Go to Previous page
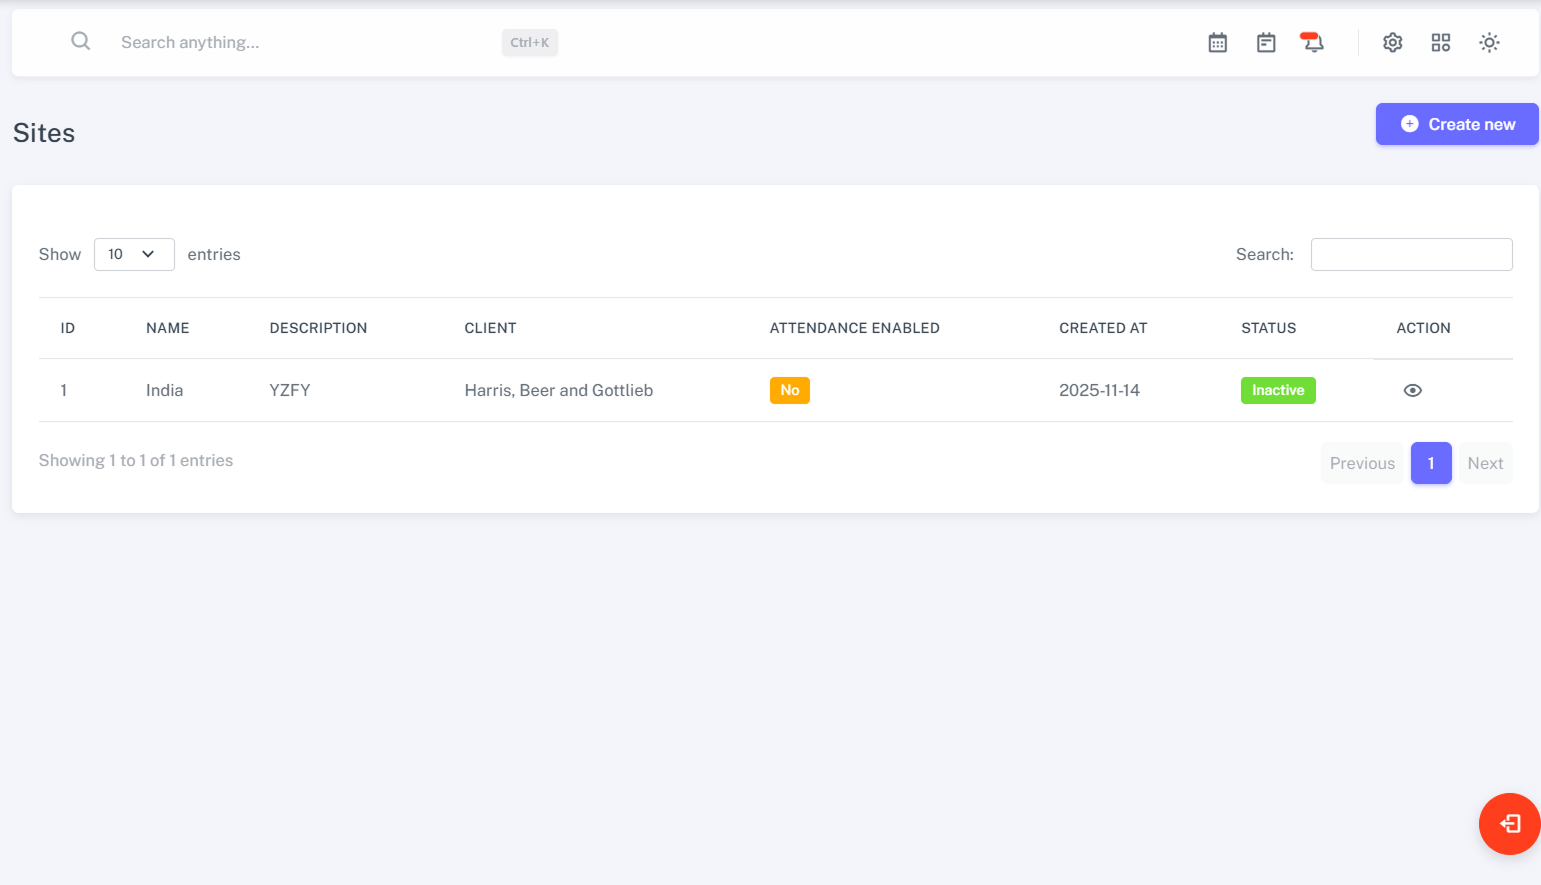Image resolution: width=1541 pixels, height=885 pixels. 1361,463
